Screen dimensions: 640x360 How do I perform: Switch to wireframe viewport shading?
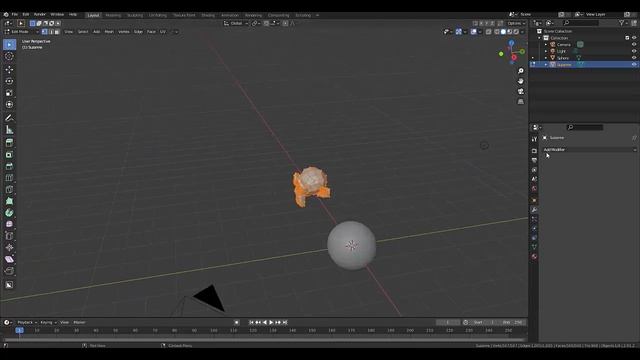pyautogui.click(x=497, y=31)
